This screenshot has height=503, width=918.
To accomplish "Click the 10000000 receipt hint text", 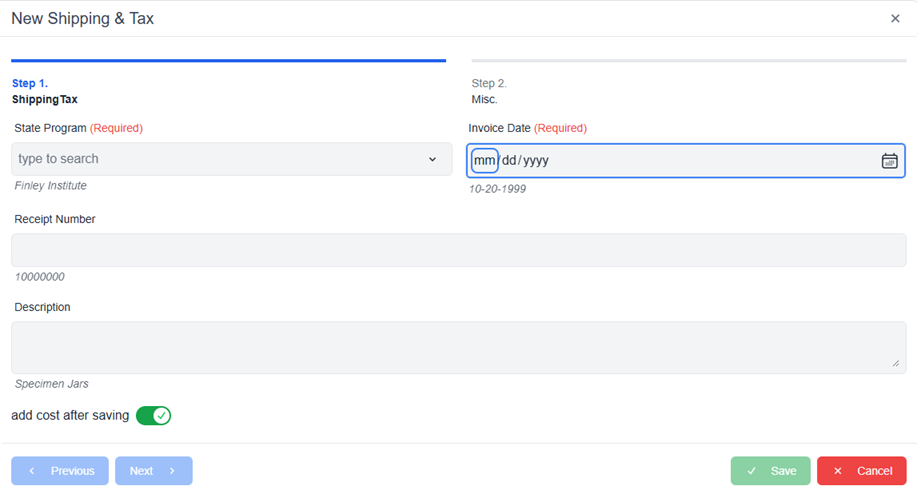I will pyautogui.click(x=39, y=277).
